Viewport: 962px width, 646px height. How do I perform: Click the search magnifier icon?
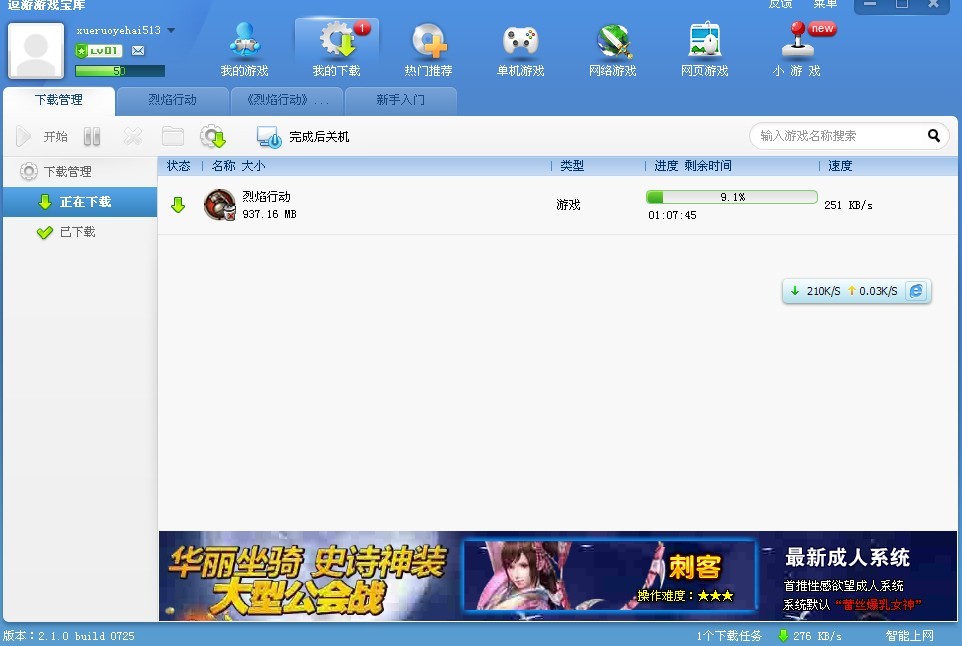pos(934,136)
